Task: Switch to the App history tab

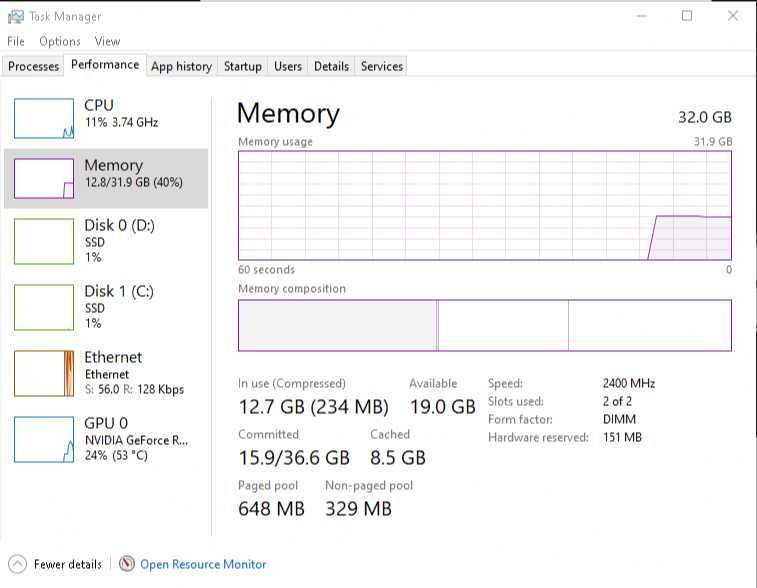Action: tap(181, 66)
